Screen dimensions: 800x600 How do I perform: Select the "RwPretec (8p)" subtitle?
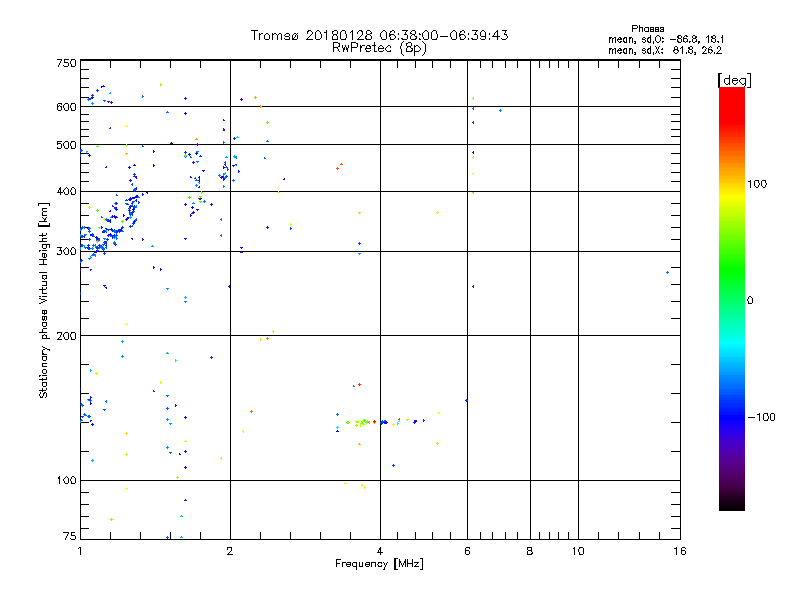pyautogui.click(x=379, y=48)
